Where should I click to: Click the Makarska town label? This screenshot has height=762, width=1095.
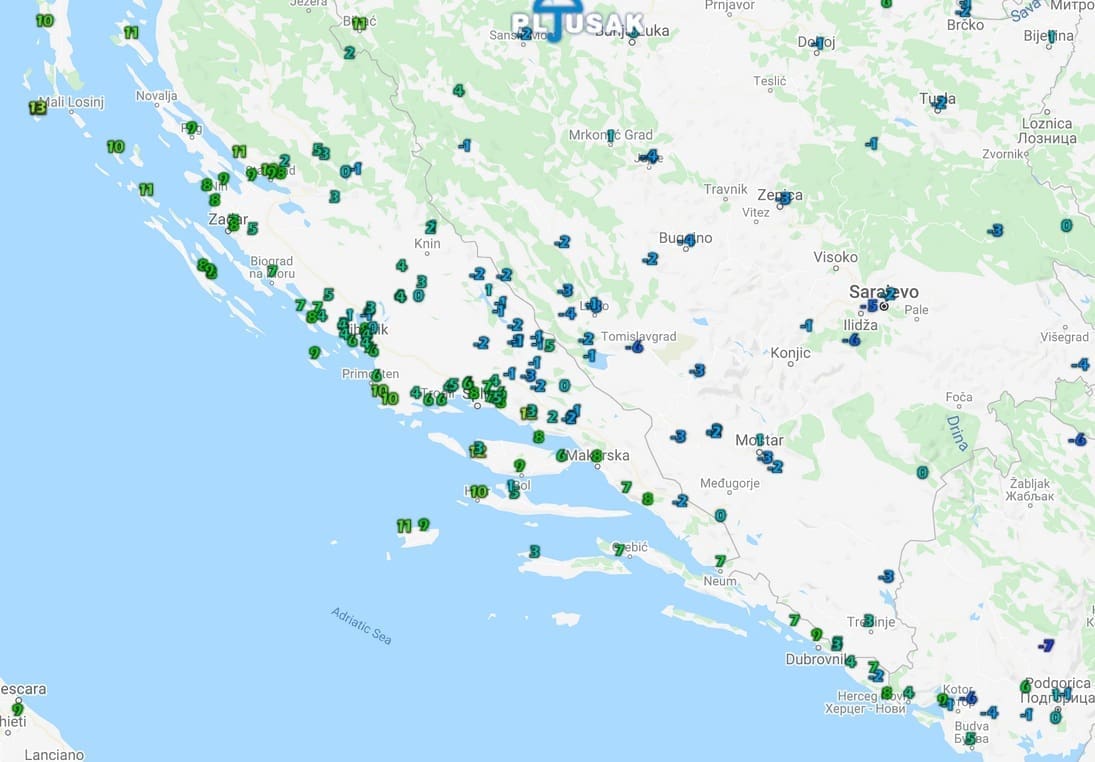pyautogui.click(x=600, y=456)
